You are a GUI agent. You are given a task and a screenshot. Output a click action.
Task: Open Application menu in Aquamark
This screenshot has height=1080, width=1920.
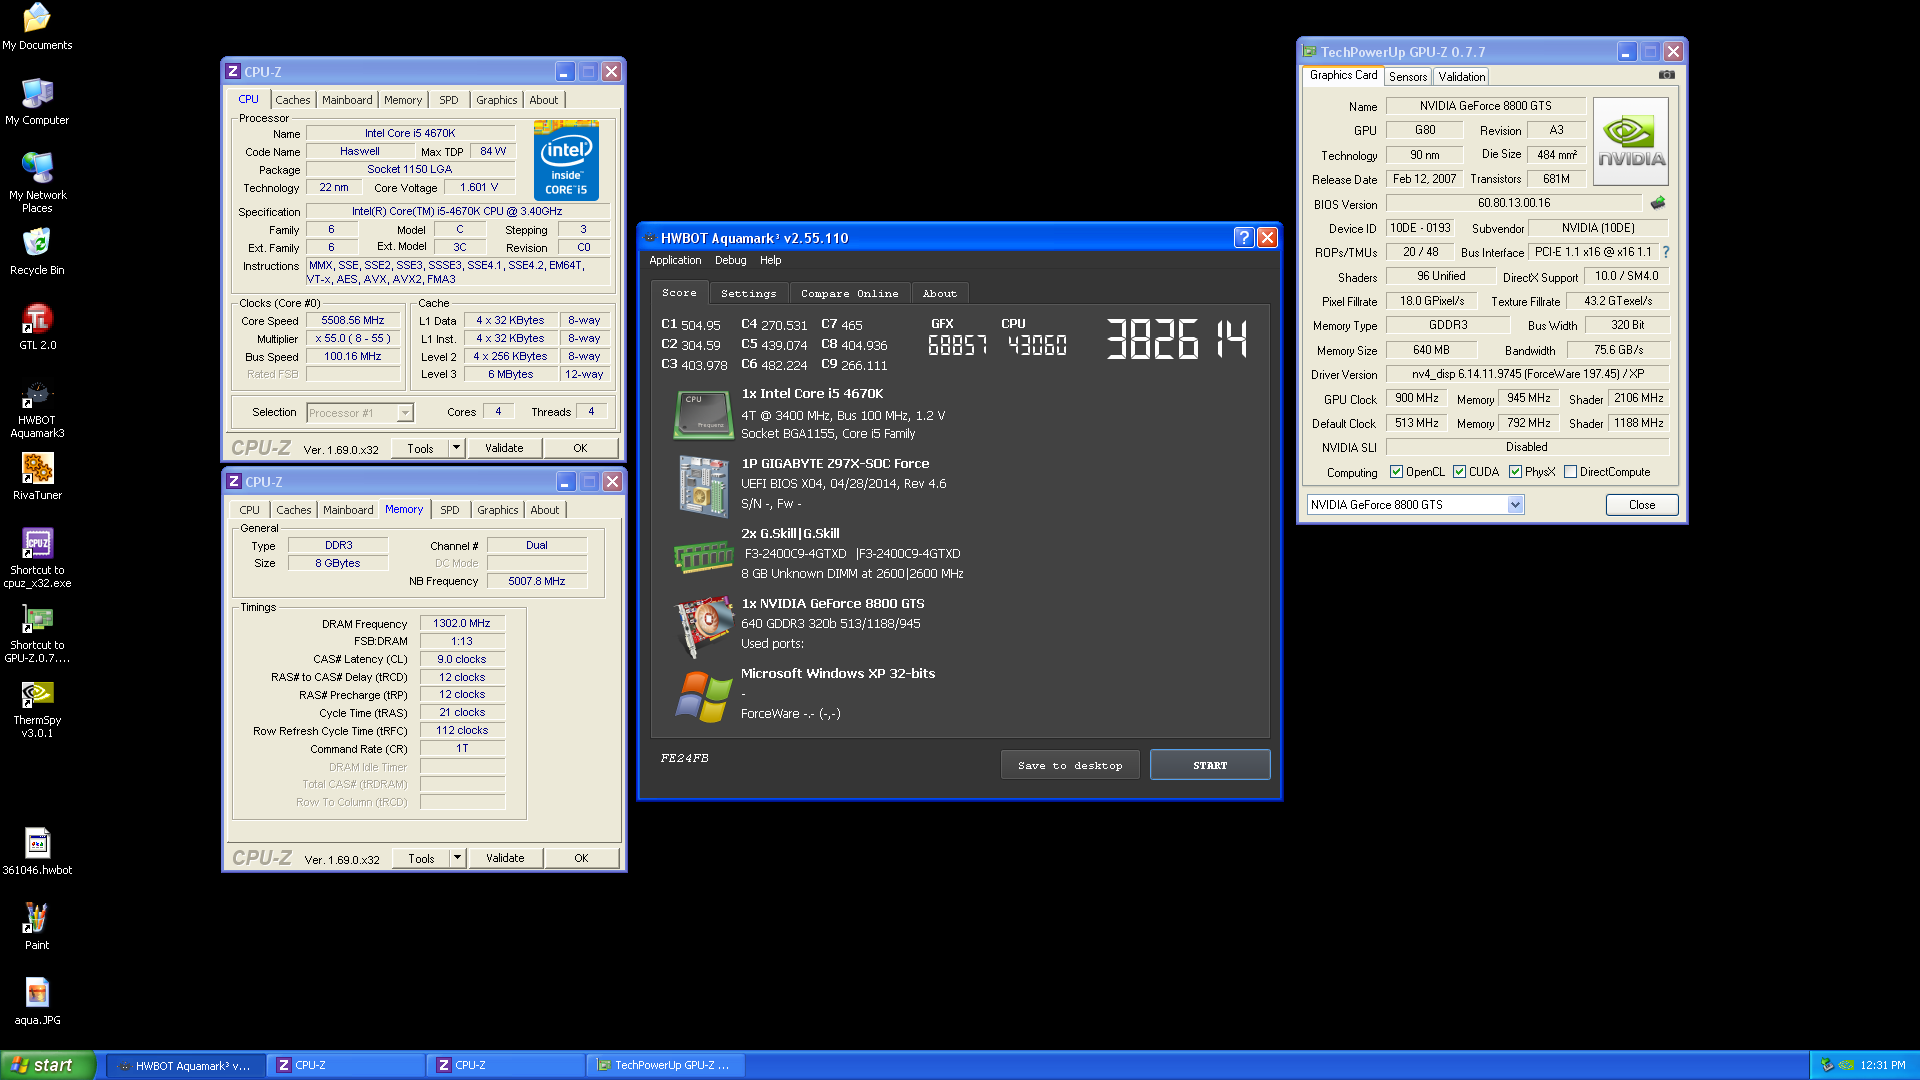(675, 260)
